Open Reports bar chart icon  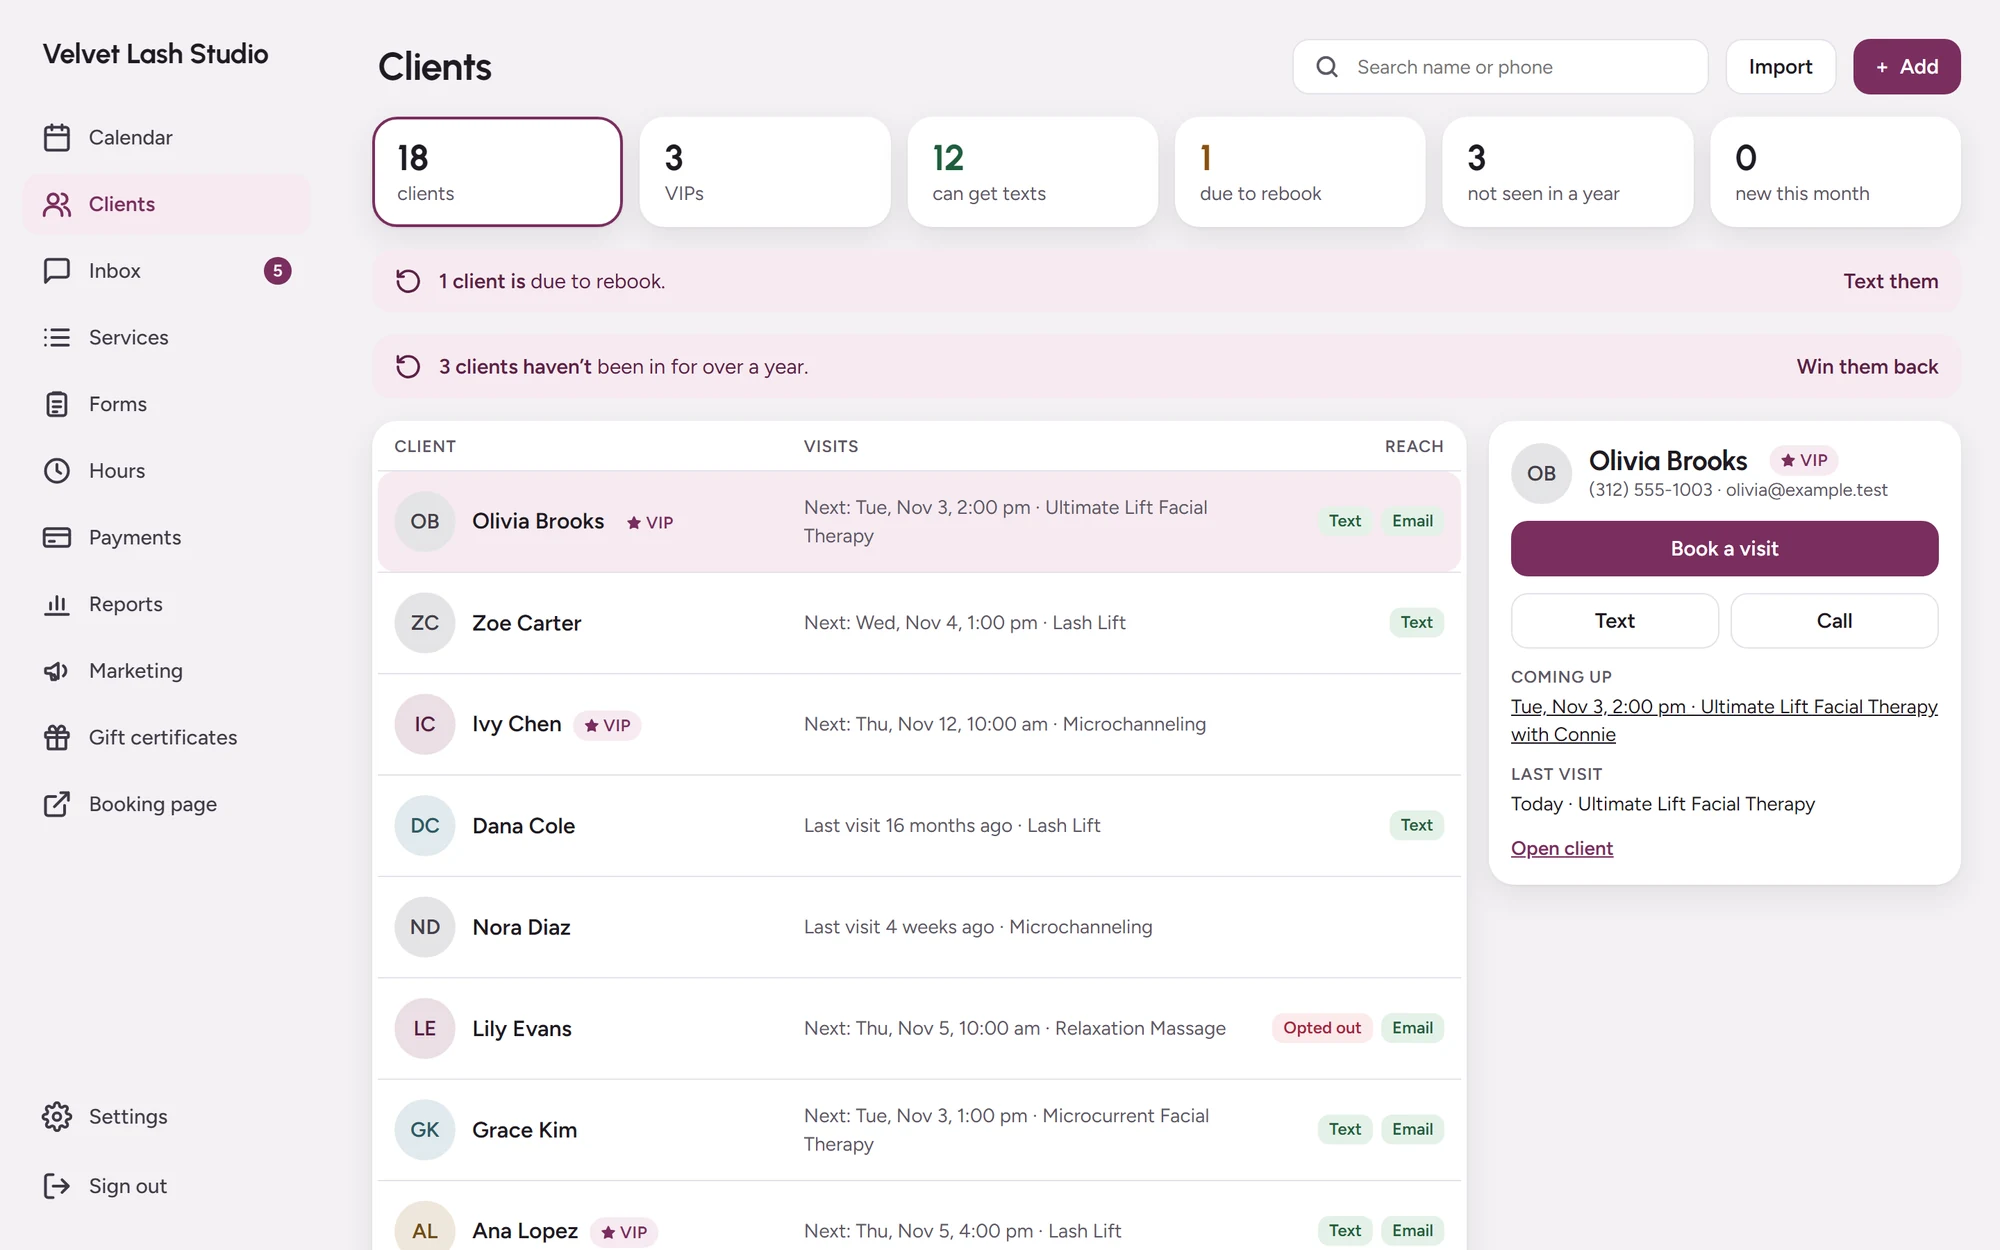pyautogui.click(x=57, y=604)
